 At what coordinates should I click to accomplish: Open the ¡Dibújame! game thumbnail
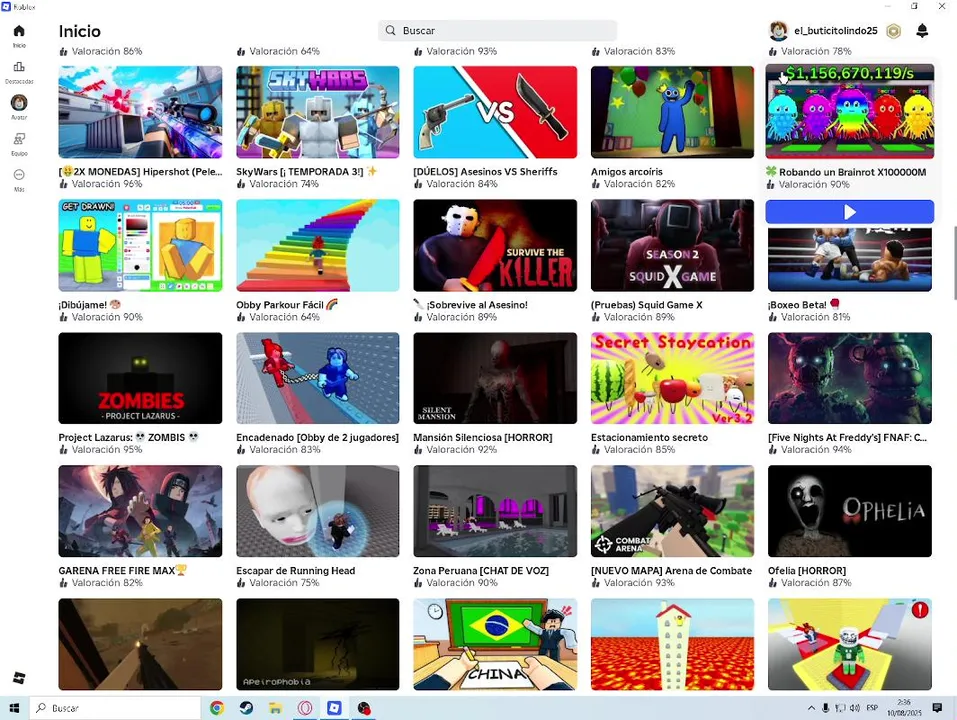[x=140, y=245]
